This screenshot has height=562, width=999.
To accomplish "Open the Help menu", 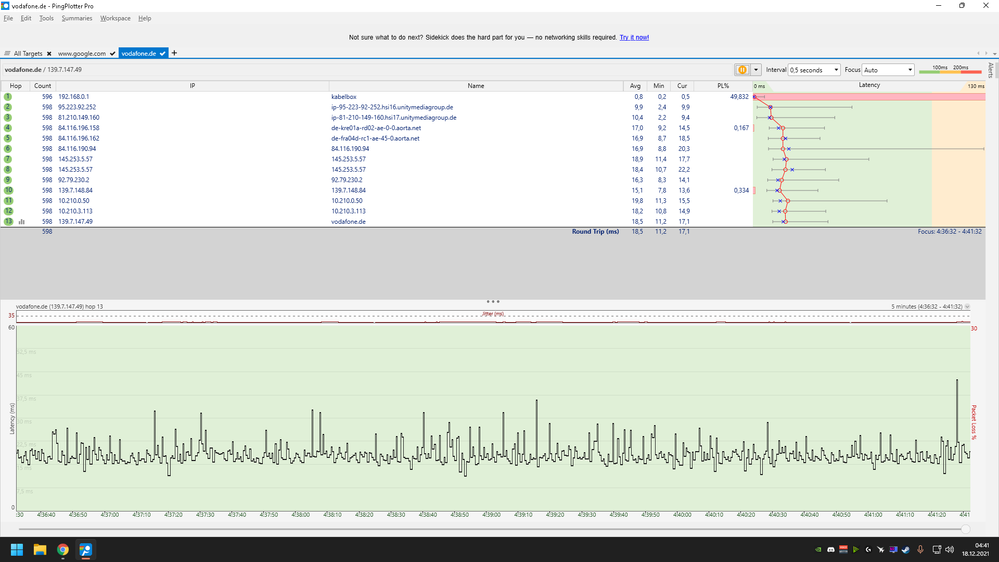I will (145, 18).
